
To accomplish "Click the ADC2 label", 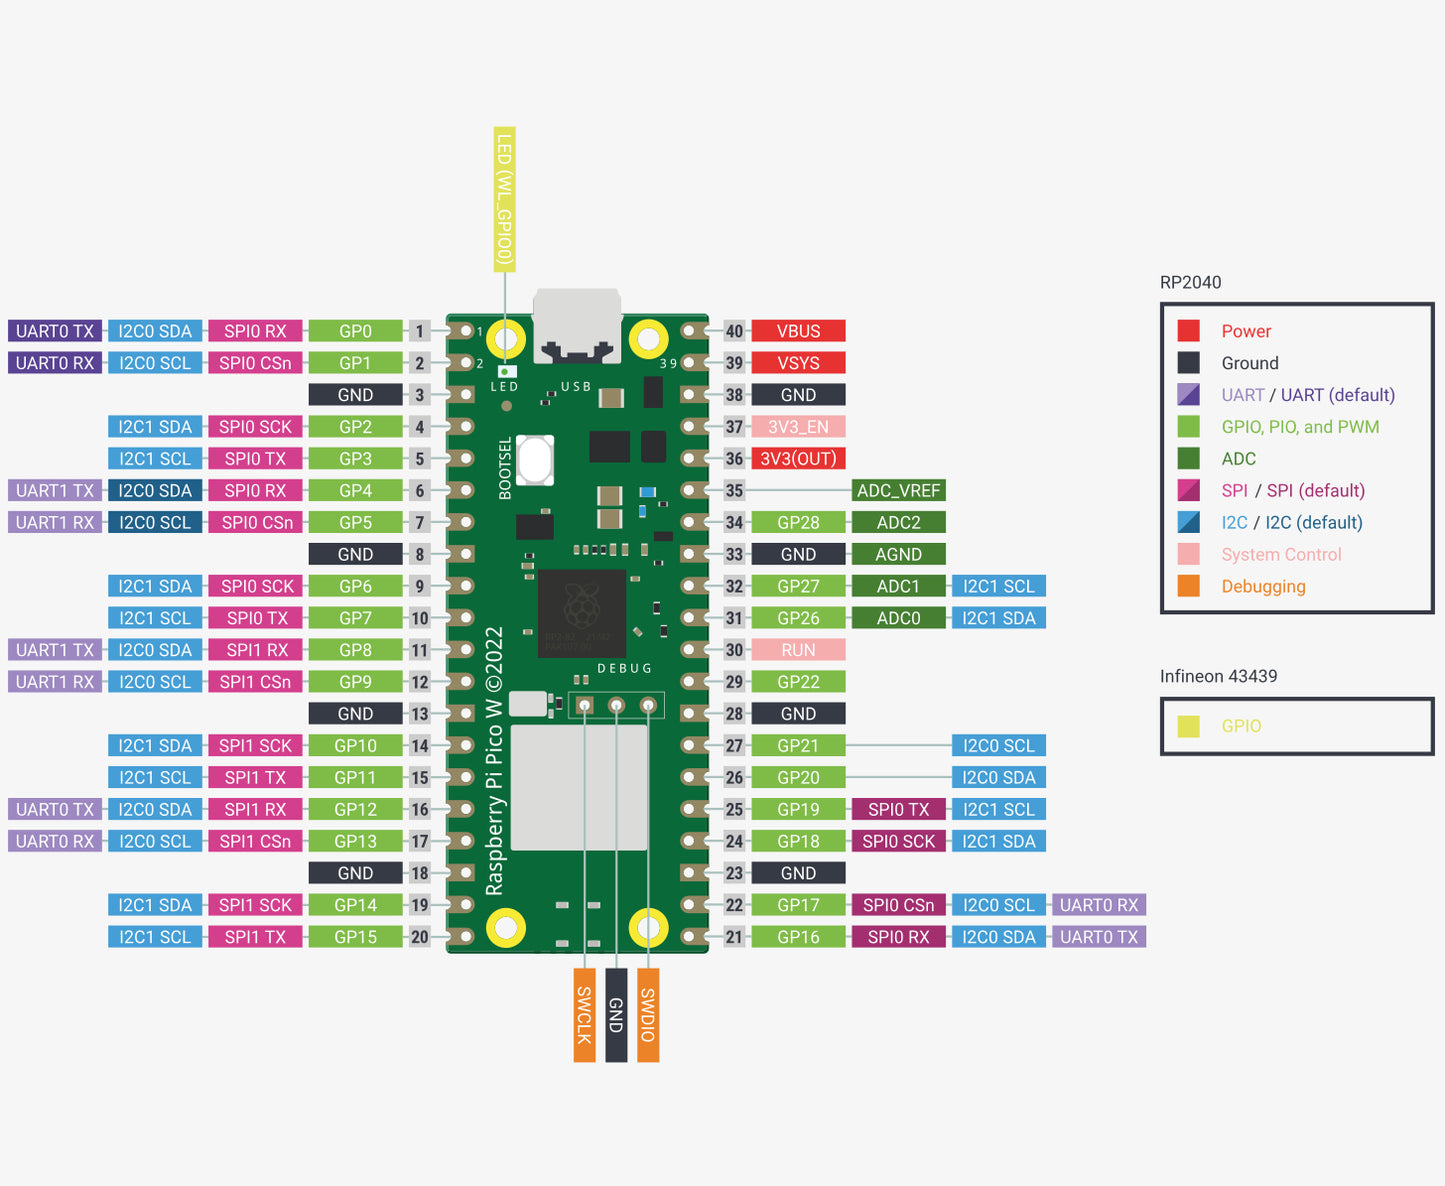I will tap(898, 522).
